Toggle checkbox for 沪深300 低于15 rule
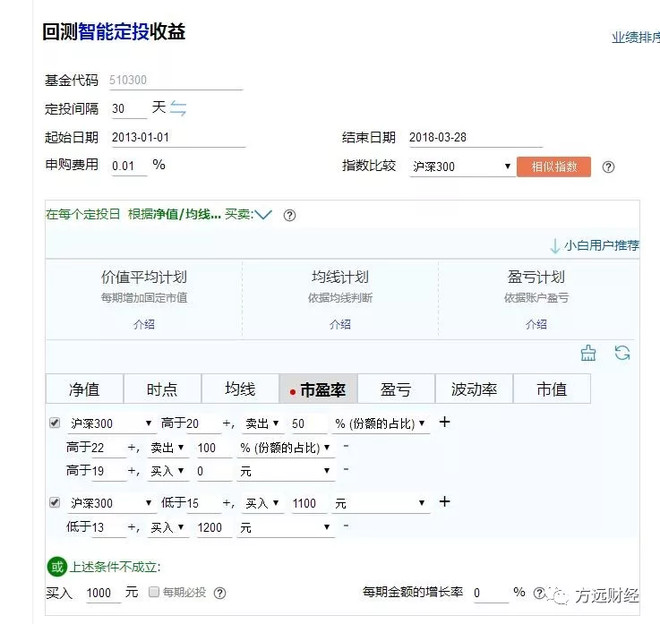 click(55, 502)
